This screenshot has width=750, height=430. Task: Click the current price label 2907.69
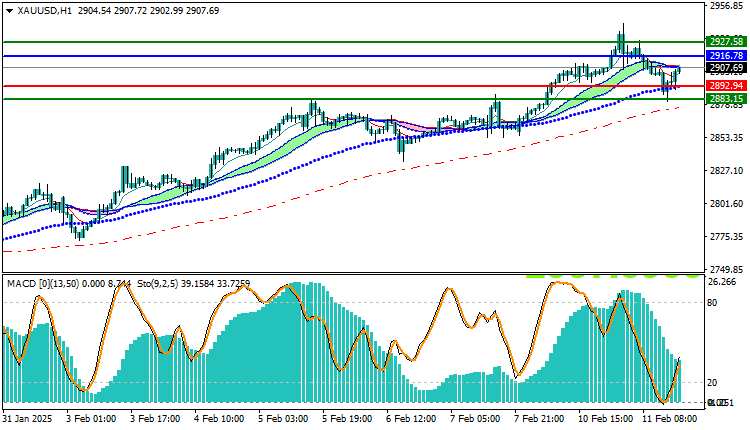[727, 67]
